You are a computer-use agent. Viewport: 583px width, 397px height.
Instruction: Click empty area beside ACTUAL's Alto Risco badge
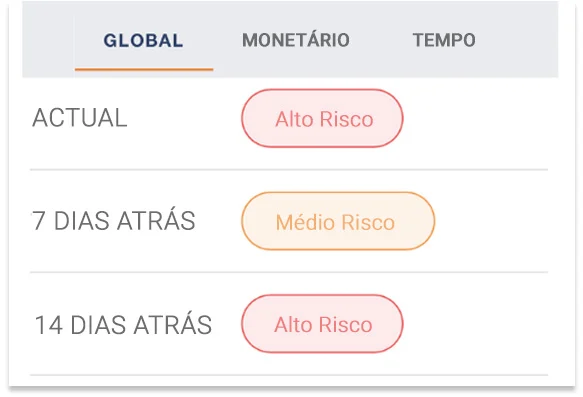click(x=476, y=118)
